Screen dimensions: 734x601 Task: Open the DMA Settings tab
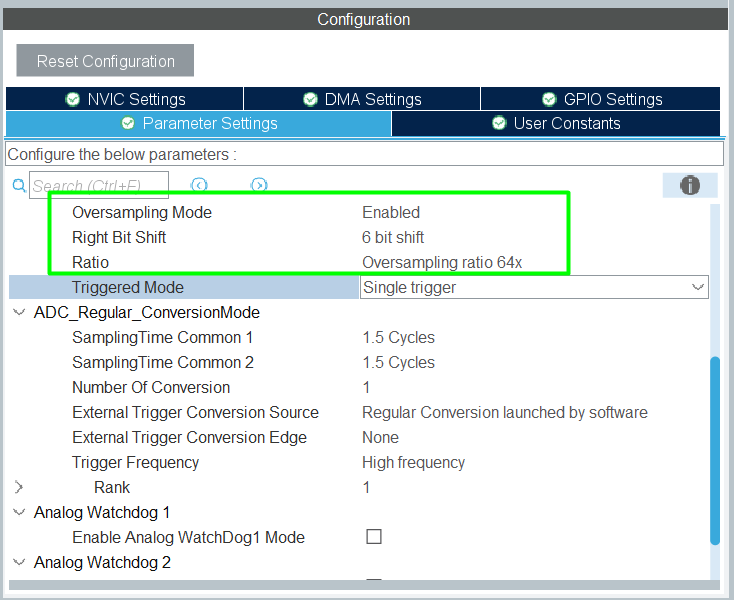(x=361, y=99)
